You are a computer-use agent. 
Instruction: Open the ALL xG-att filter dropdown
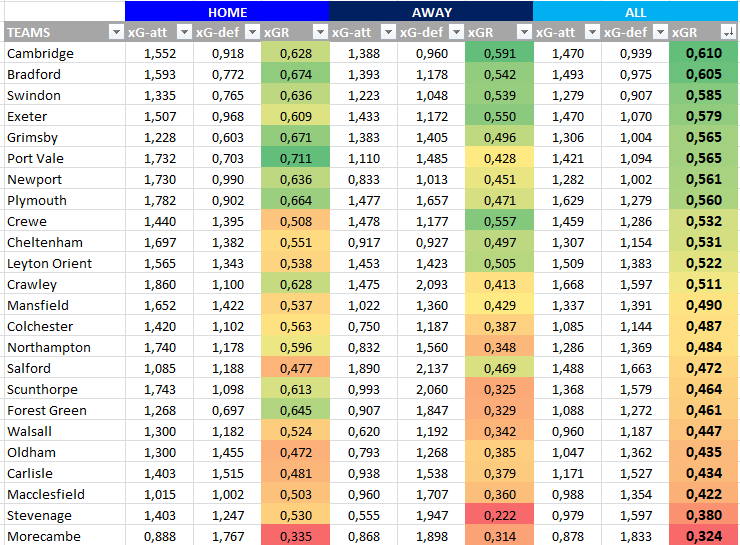592,32
